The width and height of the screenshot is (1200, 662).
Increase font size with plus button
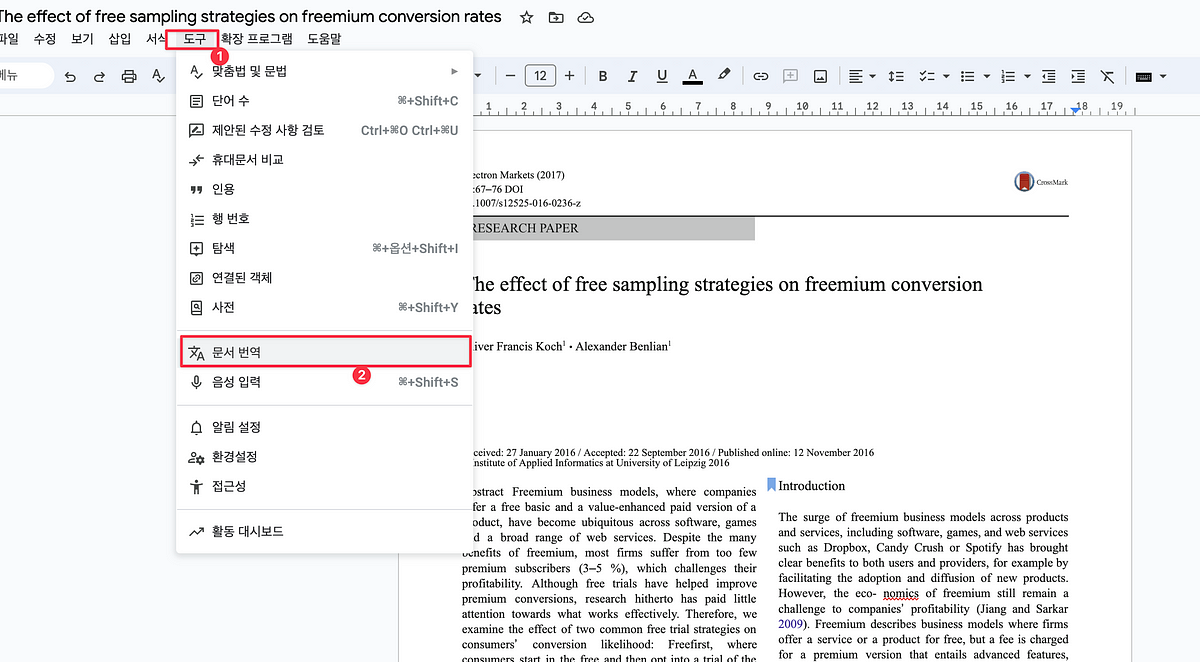point(570,76)
